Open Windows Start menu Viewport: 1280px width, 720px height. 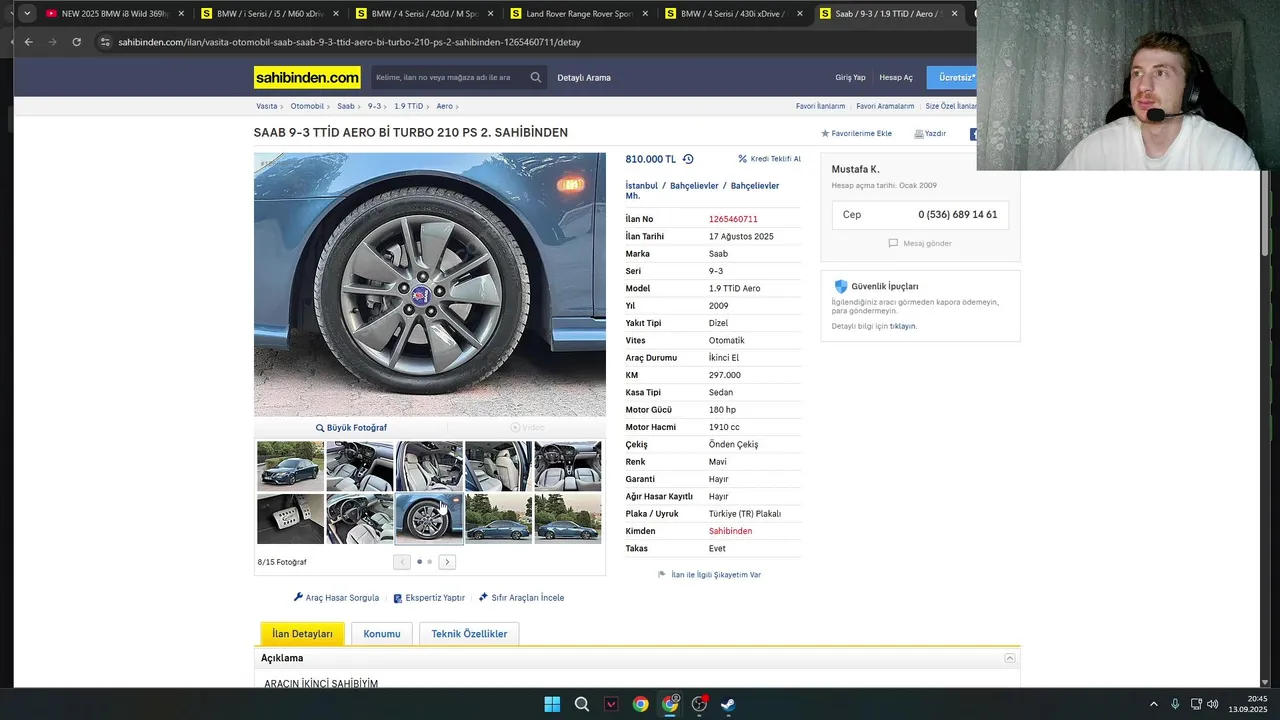[552, 704]
